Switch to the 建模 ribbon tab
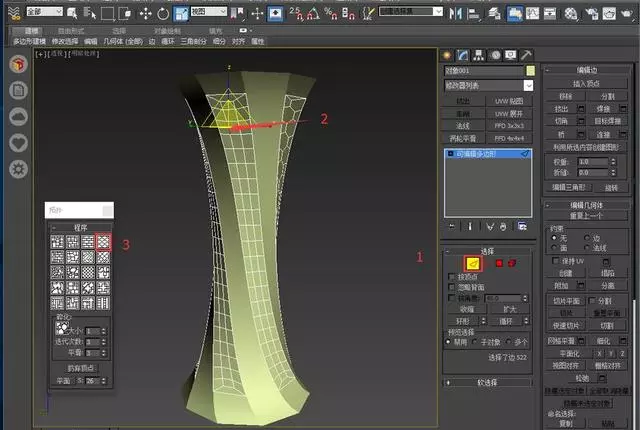Image resolution: width=640 pixels, height=430 pixels. tap(32, 31)
